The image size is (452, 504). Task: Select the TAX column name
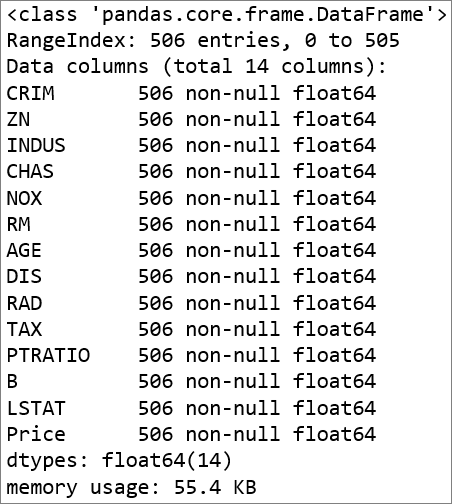(24, 329)
